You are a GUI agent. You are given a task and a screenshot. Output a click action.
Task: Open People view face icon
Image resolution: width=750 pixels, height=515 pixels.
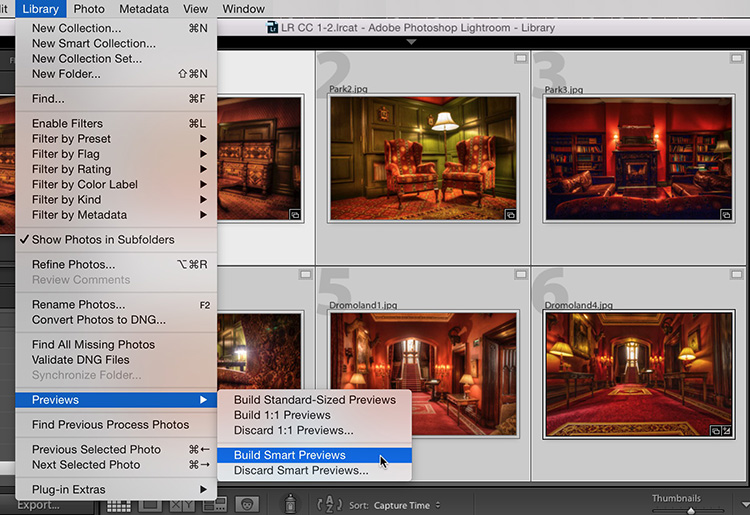point(247,504)
